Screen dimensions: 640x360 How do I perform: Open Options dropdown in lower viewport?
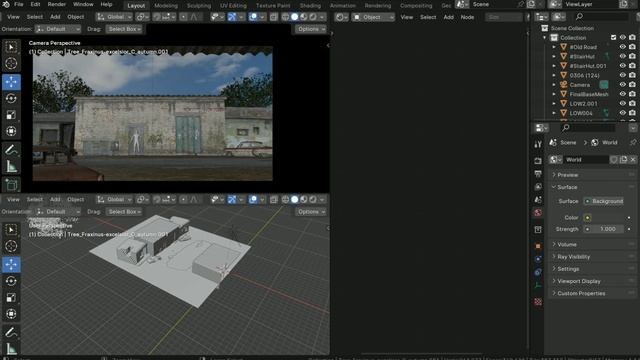click(311, 211)
